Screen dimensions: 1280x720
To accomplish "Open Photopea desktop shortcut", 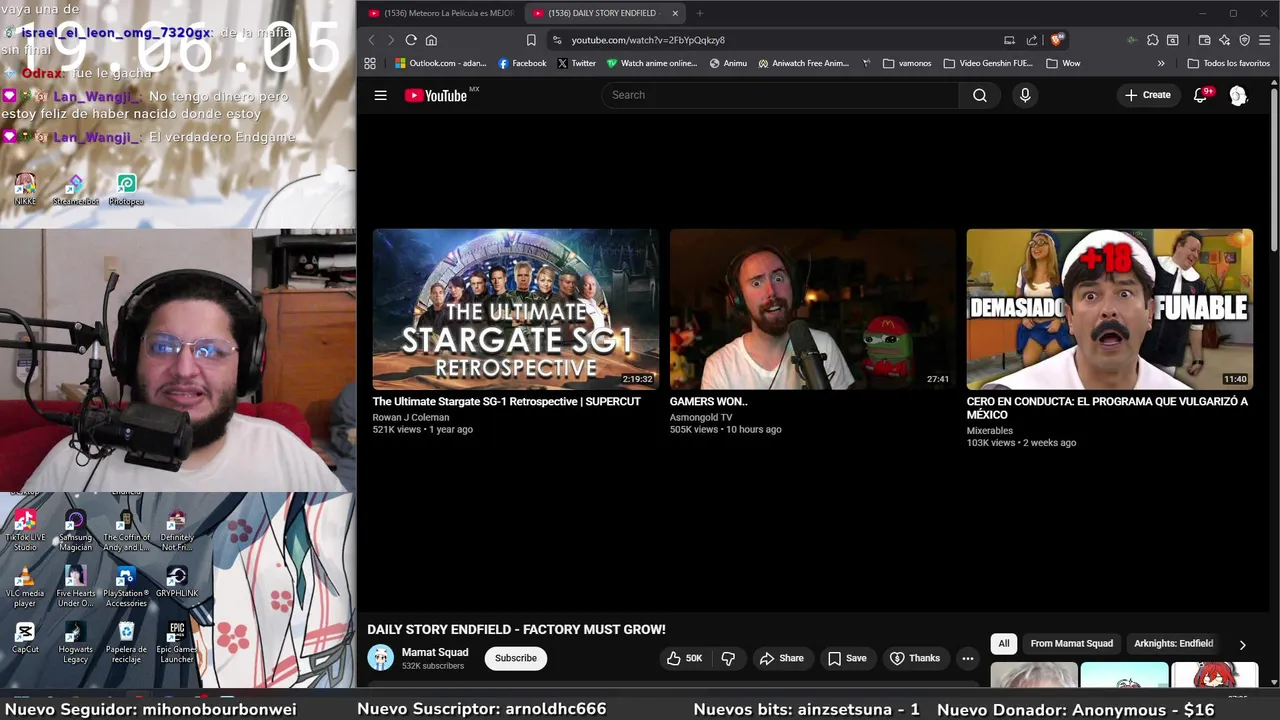I will [x=126, y=190].
